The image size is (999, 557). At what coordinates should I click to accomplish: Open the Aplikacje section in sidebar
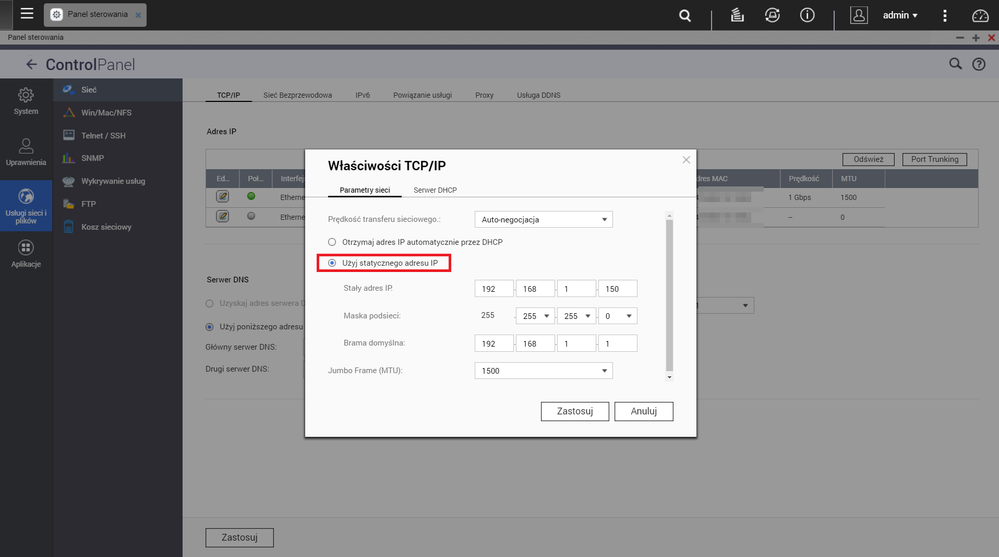[26, 254]
